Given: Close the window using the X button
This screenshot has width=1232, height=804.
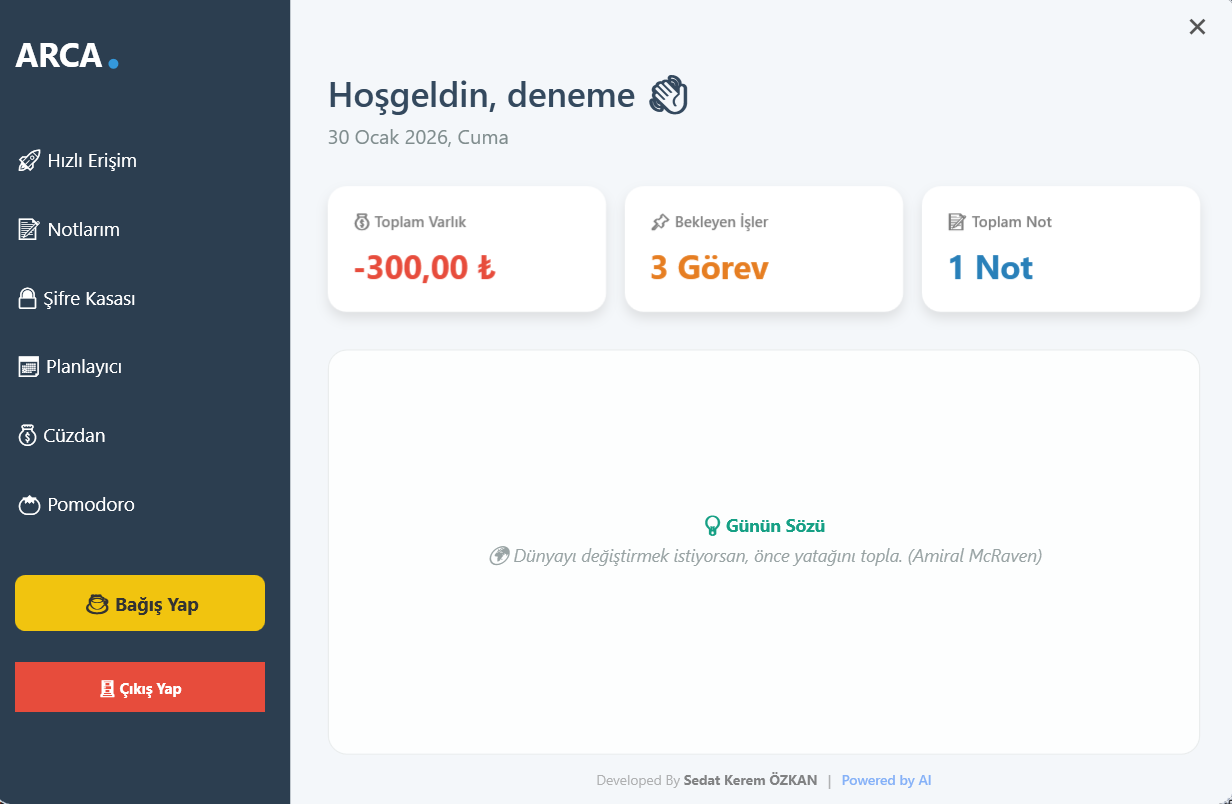Looking at the screenshot, I should [1197, 27].
